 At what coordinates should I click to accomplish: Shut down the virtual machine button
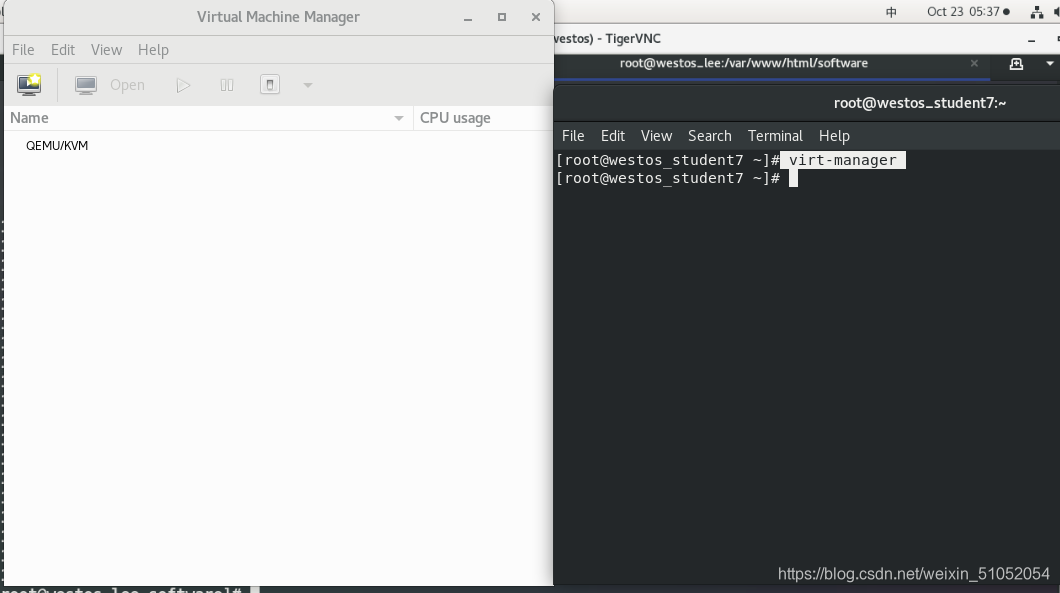point(270,85)
